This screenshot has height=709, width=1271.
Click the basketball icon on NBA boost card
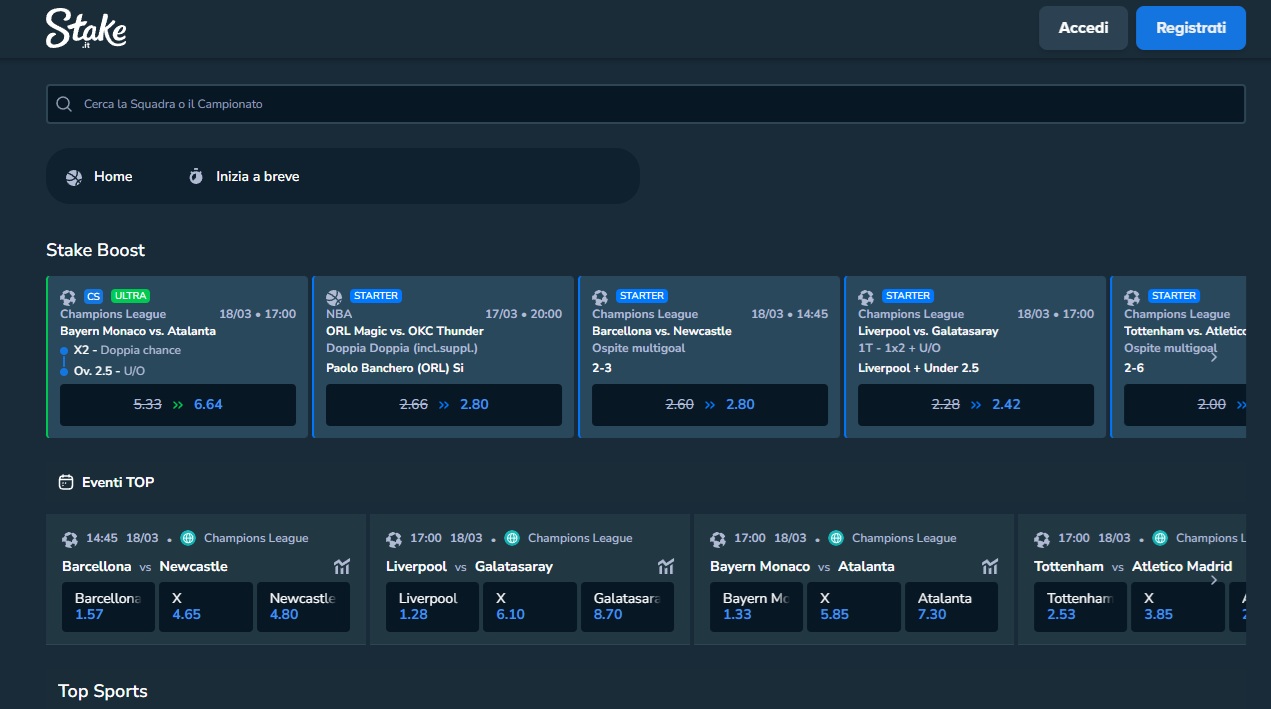pyautogui.click(x=334, y=297)
